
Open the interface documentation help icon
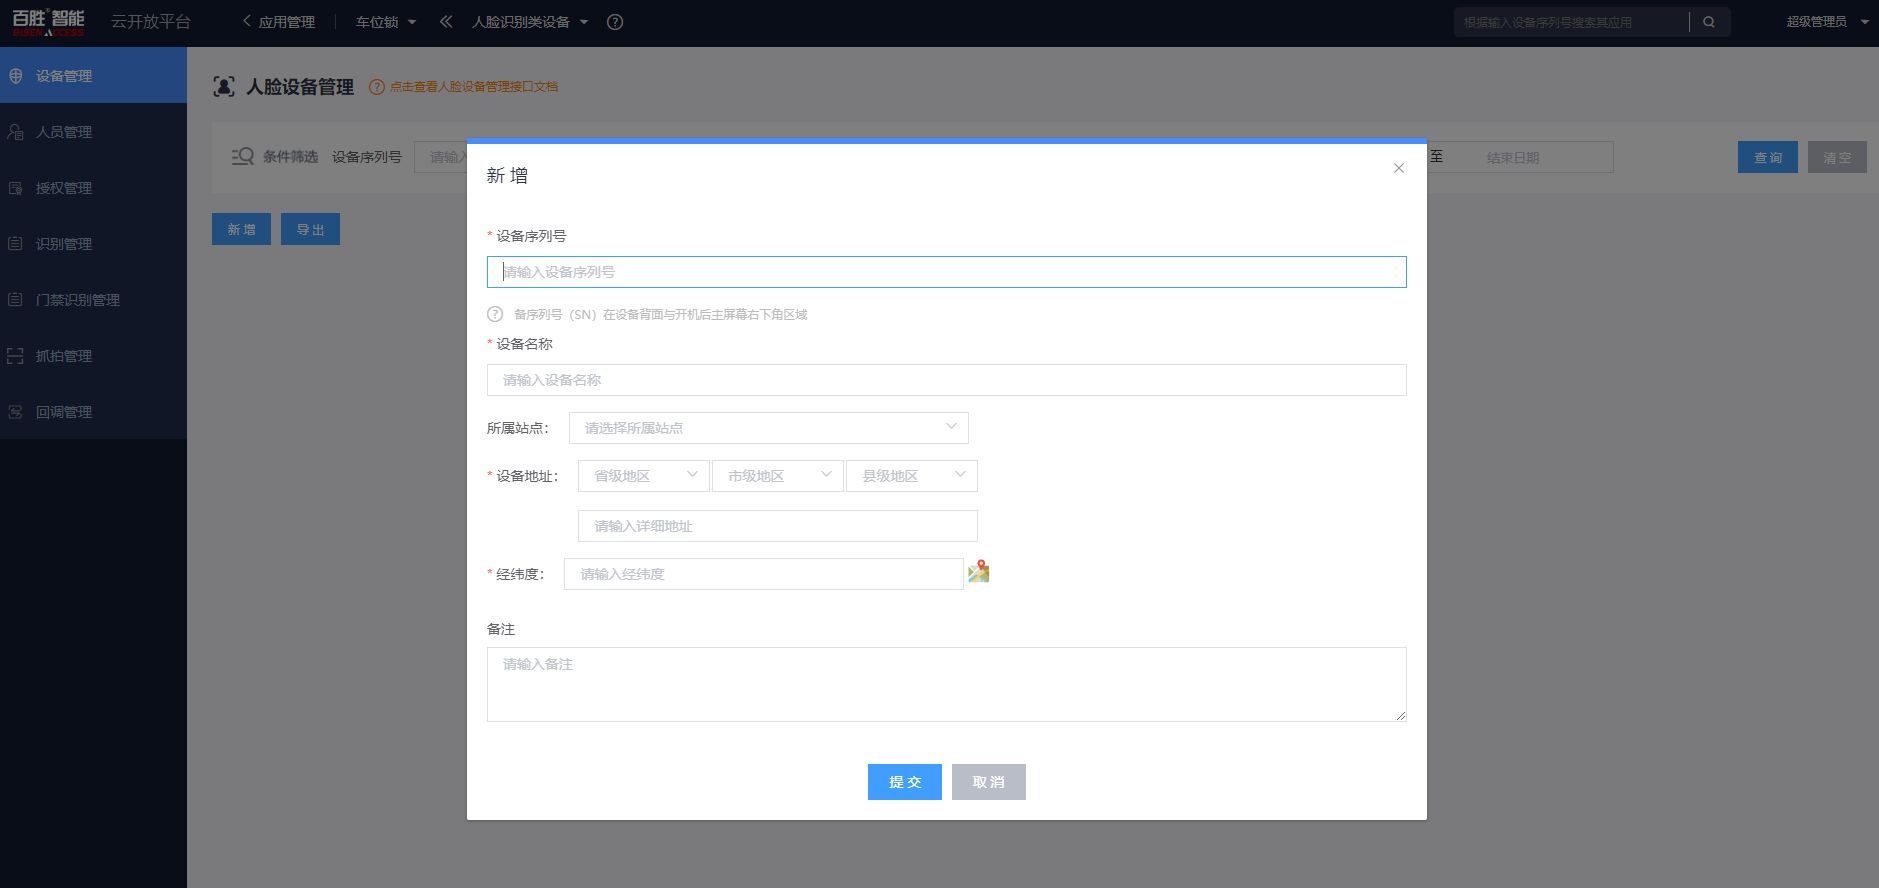point(377,87)
